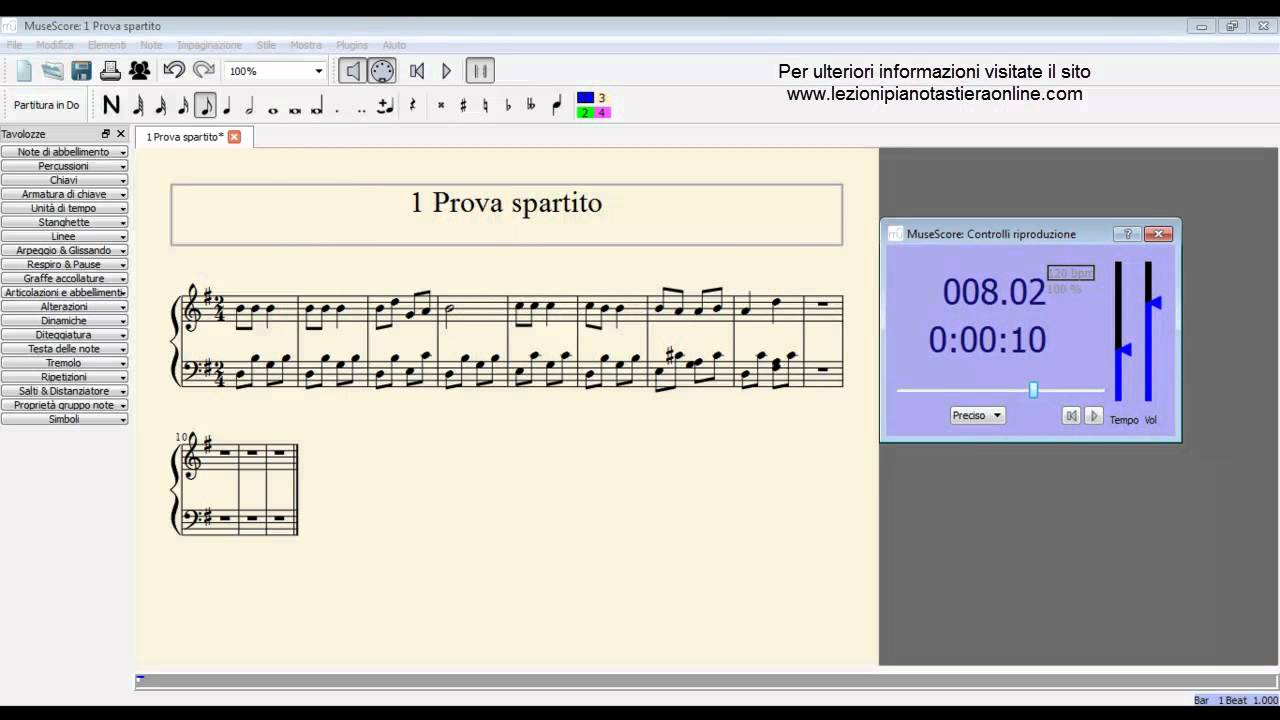Apply a flat accidental
The width and height of the screenshot is (1280, 720).
(x=508, y=105)
